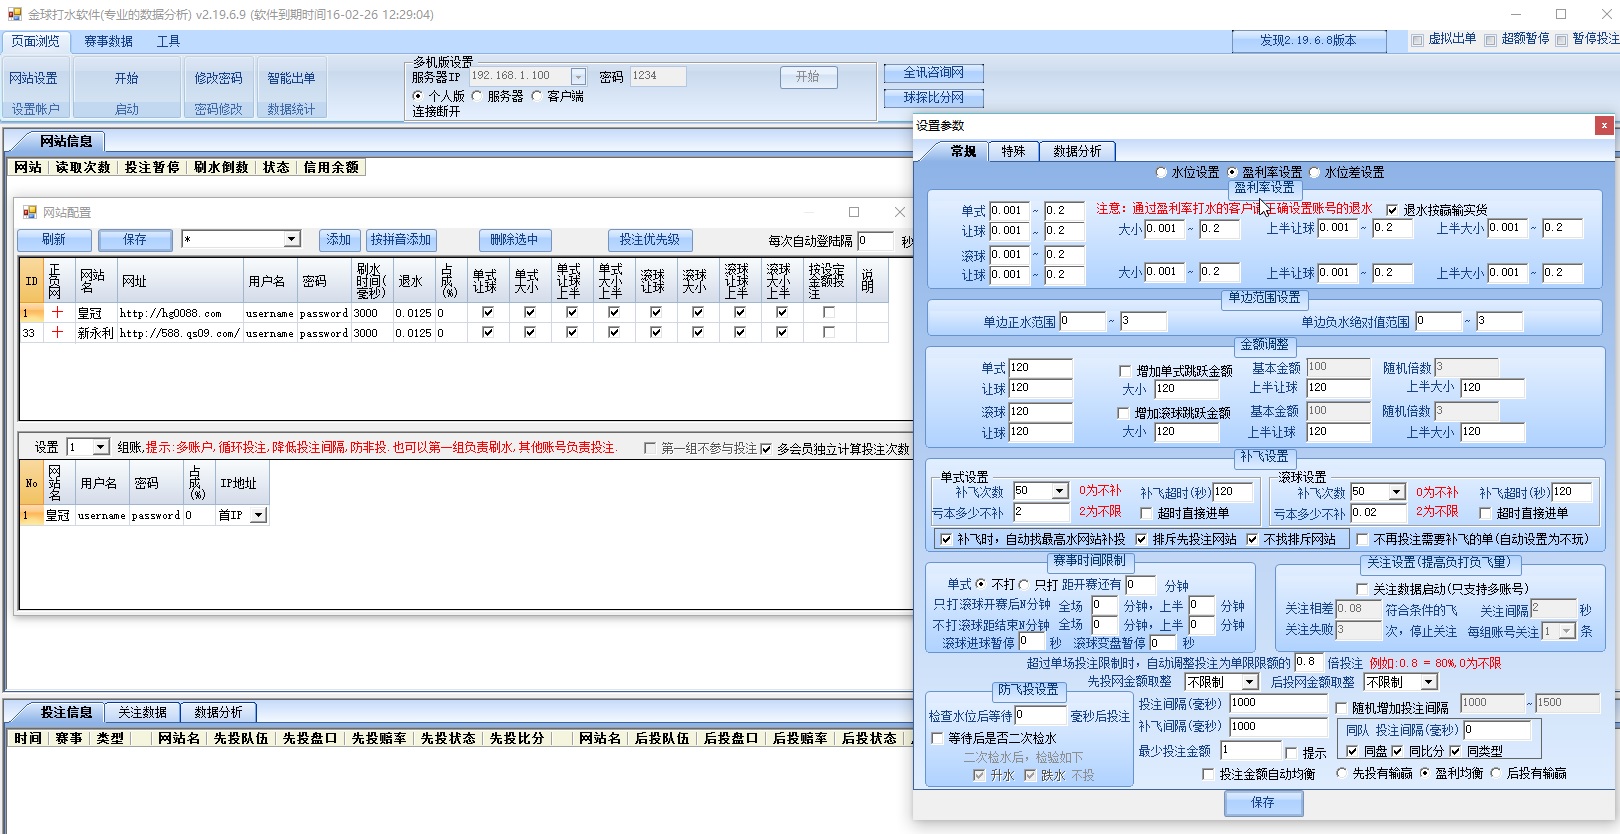1620x834 pixels.
Task: Click the 网站配置 window title icon
Action: [30, 212]
